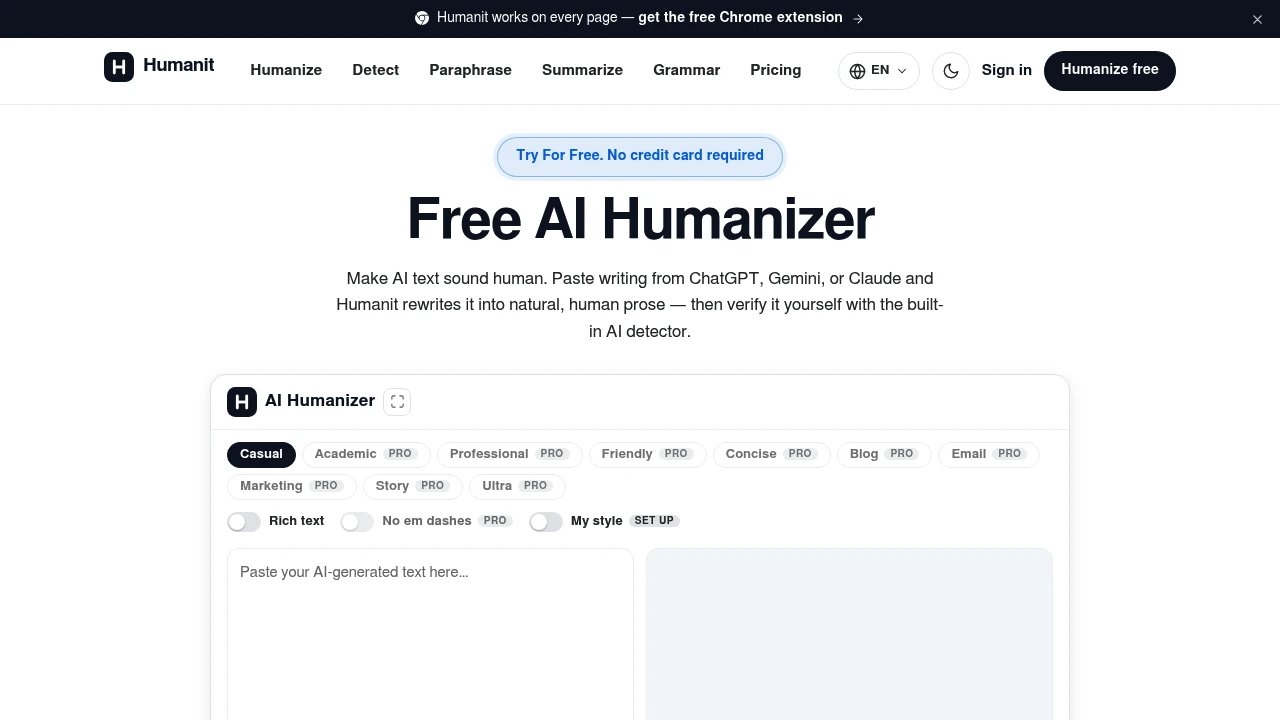Click the SET UP badge beside My style
The width and height of the screenshot is (1280, 720).
click(x=654, y=522)
